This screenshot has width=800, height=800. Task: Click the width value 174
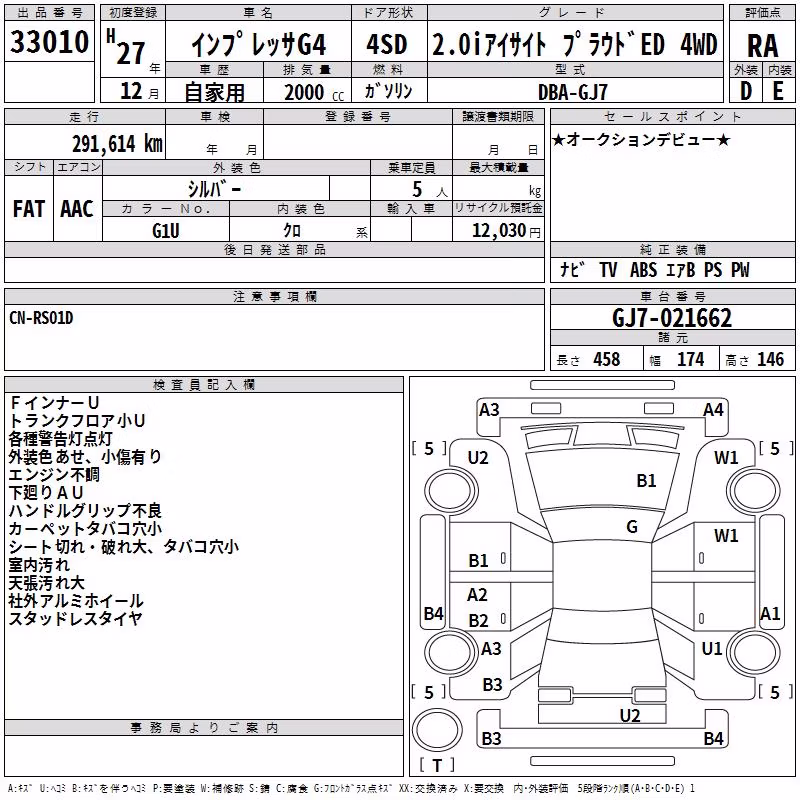tap(690, 359)
